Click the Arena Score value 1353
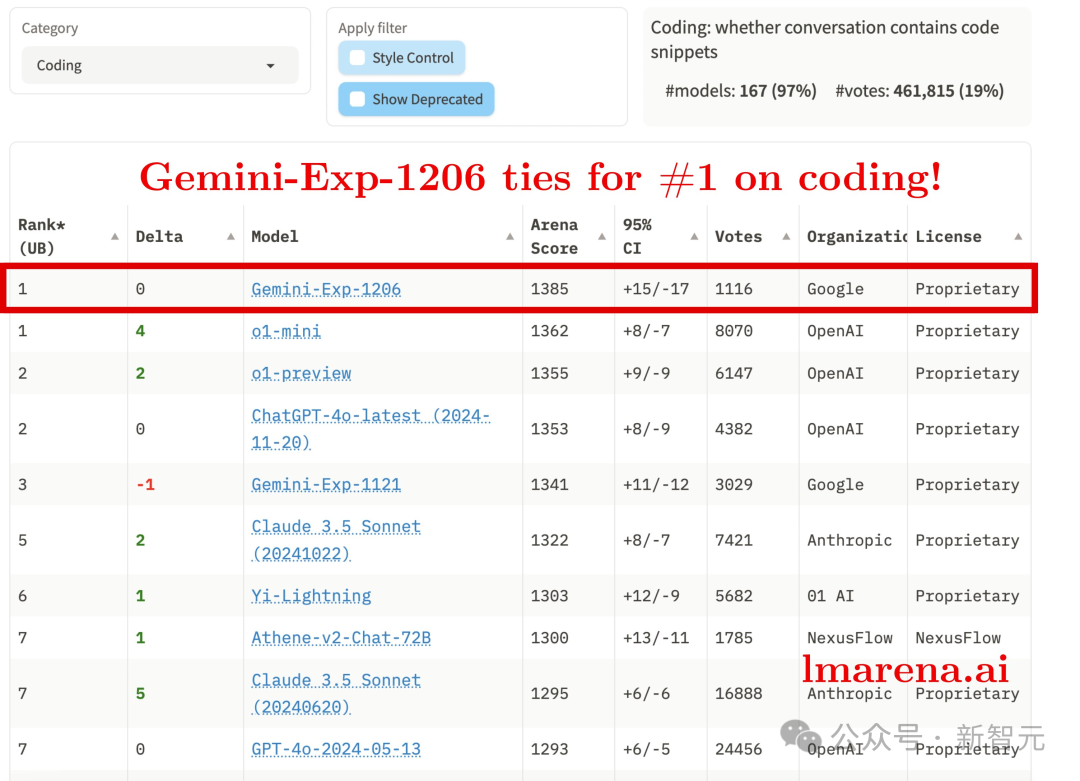 click(550, 429)
